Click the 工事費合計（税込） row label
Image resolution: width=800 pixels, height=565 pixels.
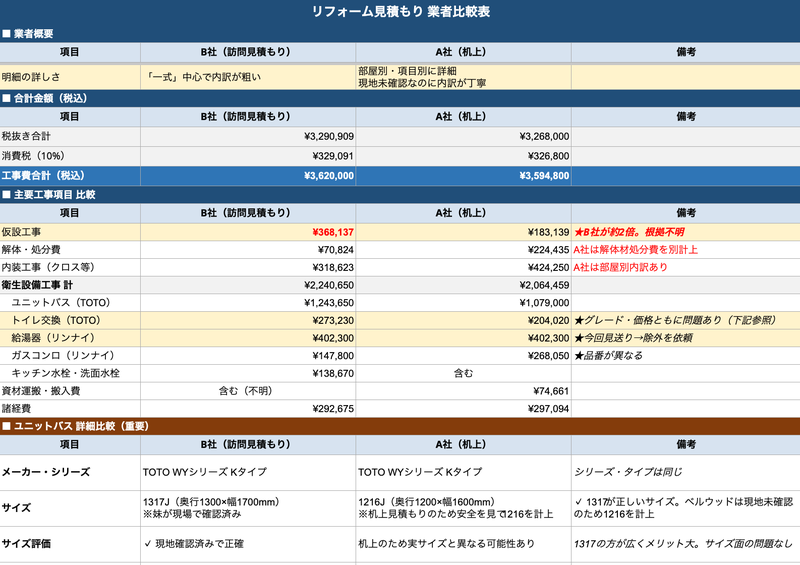coord(44,175)
